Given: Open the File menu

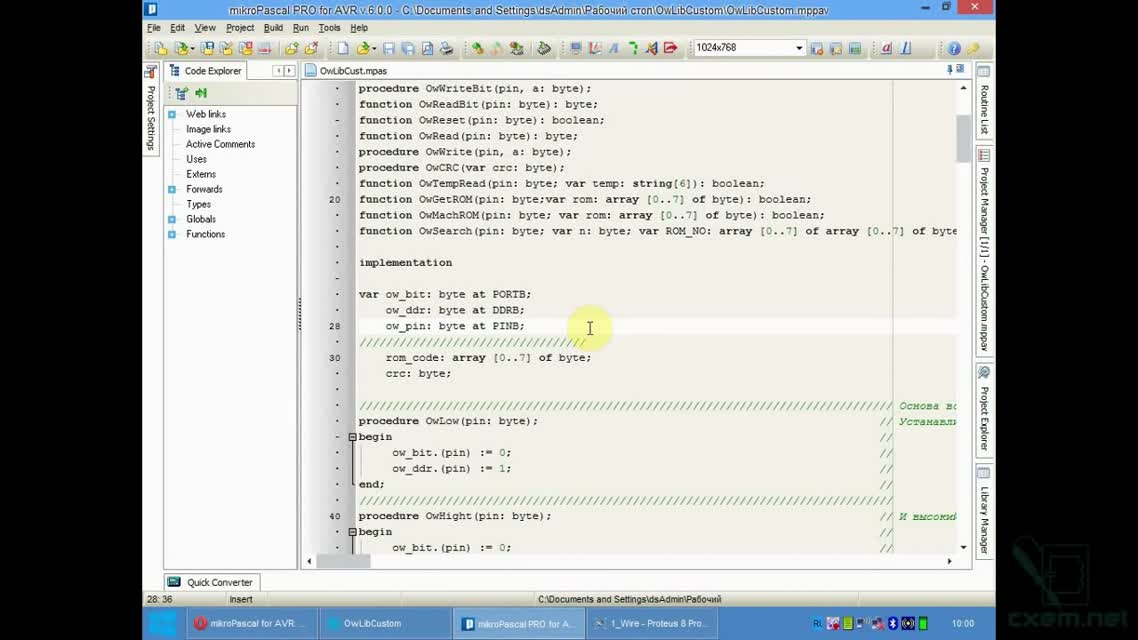Looking at the screenshot, I should (x=154, y=28).
